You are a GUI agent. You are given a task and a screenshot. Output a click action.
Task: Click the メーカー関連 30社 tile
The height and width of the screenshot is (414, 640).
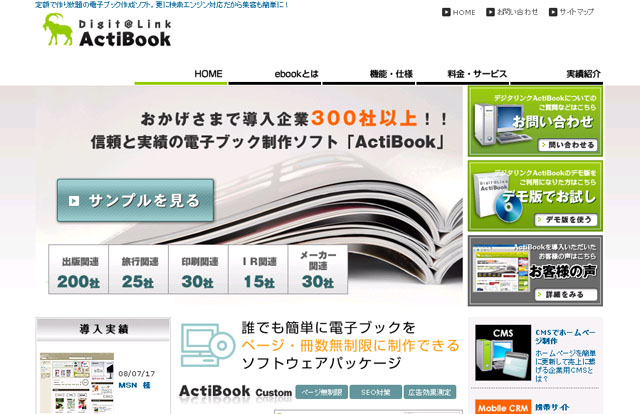[x=318, y=269]
